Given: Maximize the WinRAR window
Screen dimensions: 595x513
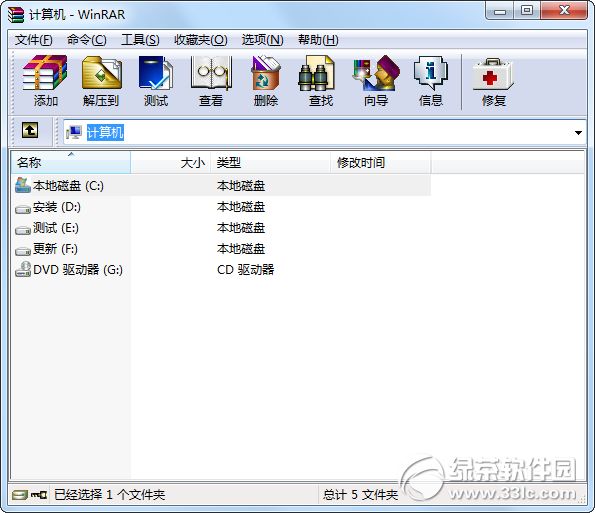Looking at the screenshot, I should tap(527, 11).
